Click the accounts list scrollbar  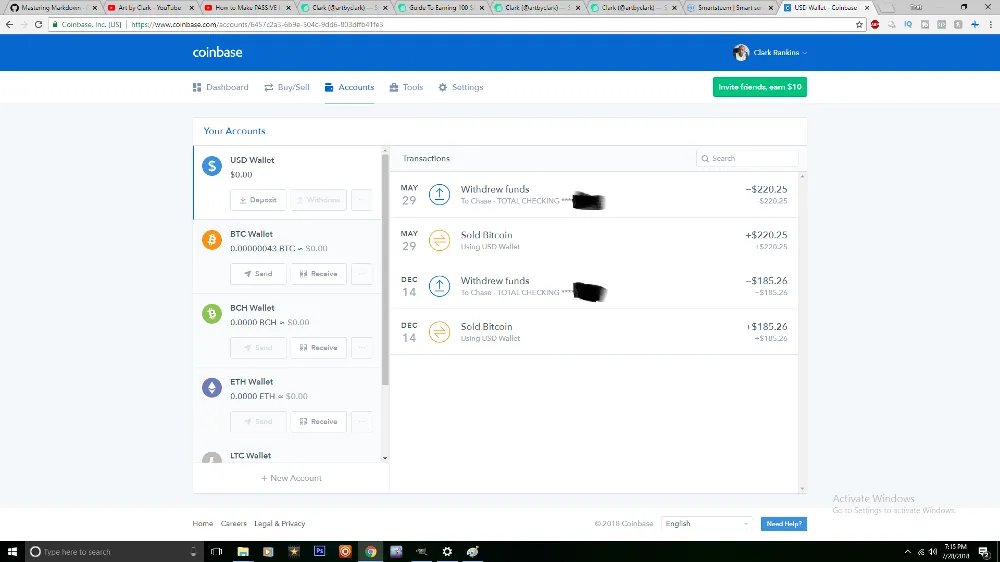click(x=385, y=270)
